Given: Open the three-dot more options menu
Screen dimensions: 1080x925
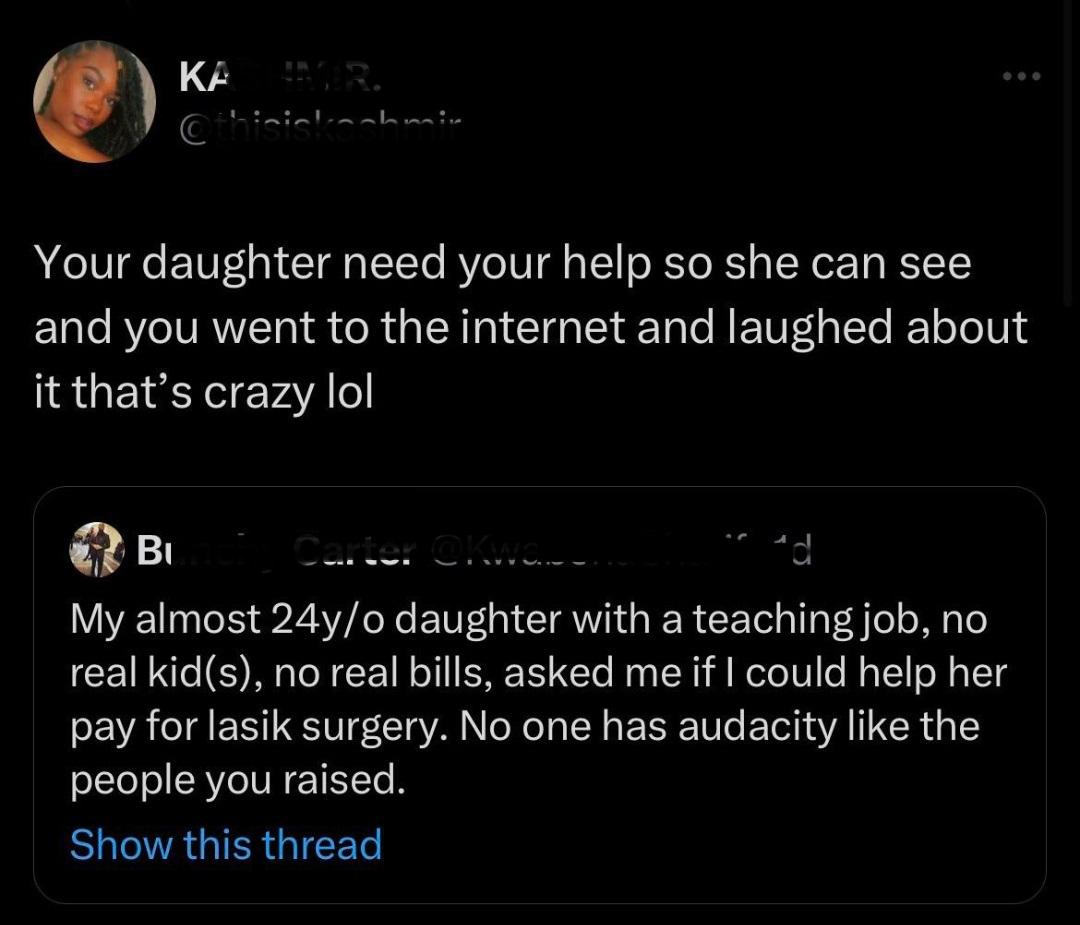Looking at the screenshot, I should coord(1023,77).
